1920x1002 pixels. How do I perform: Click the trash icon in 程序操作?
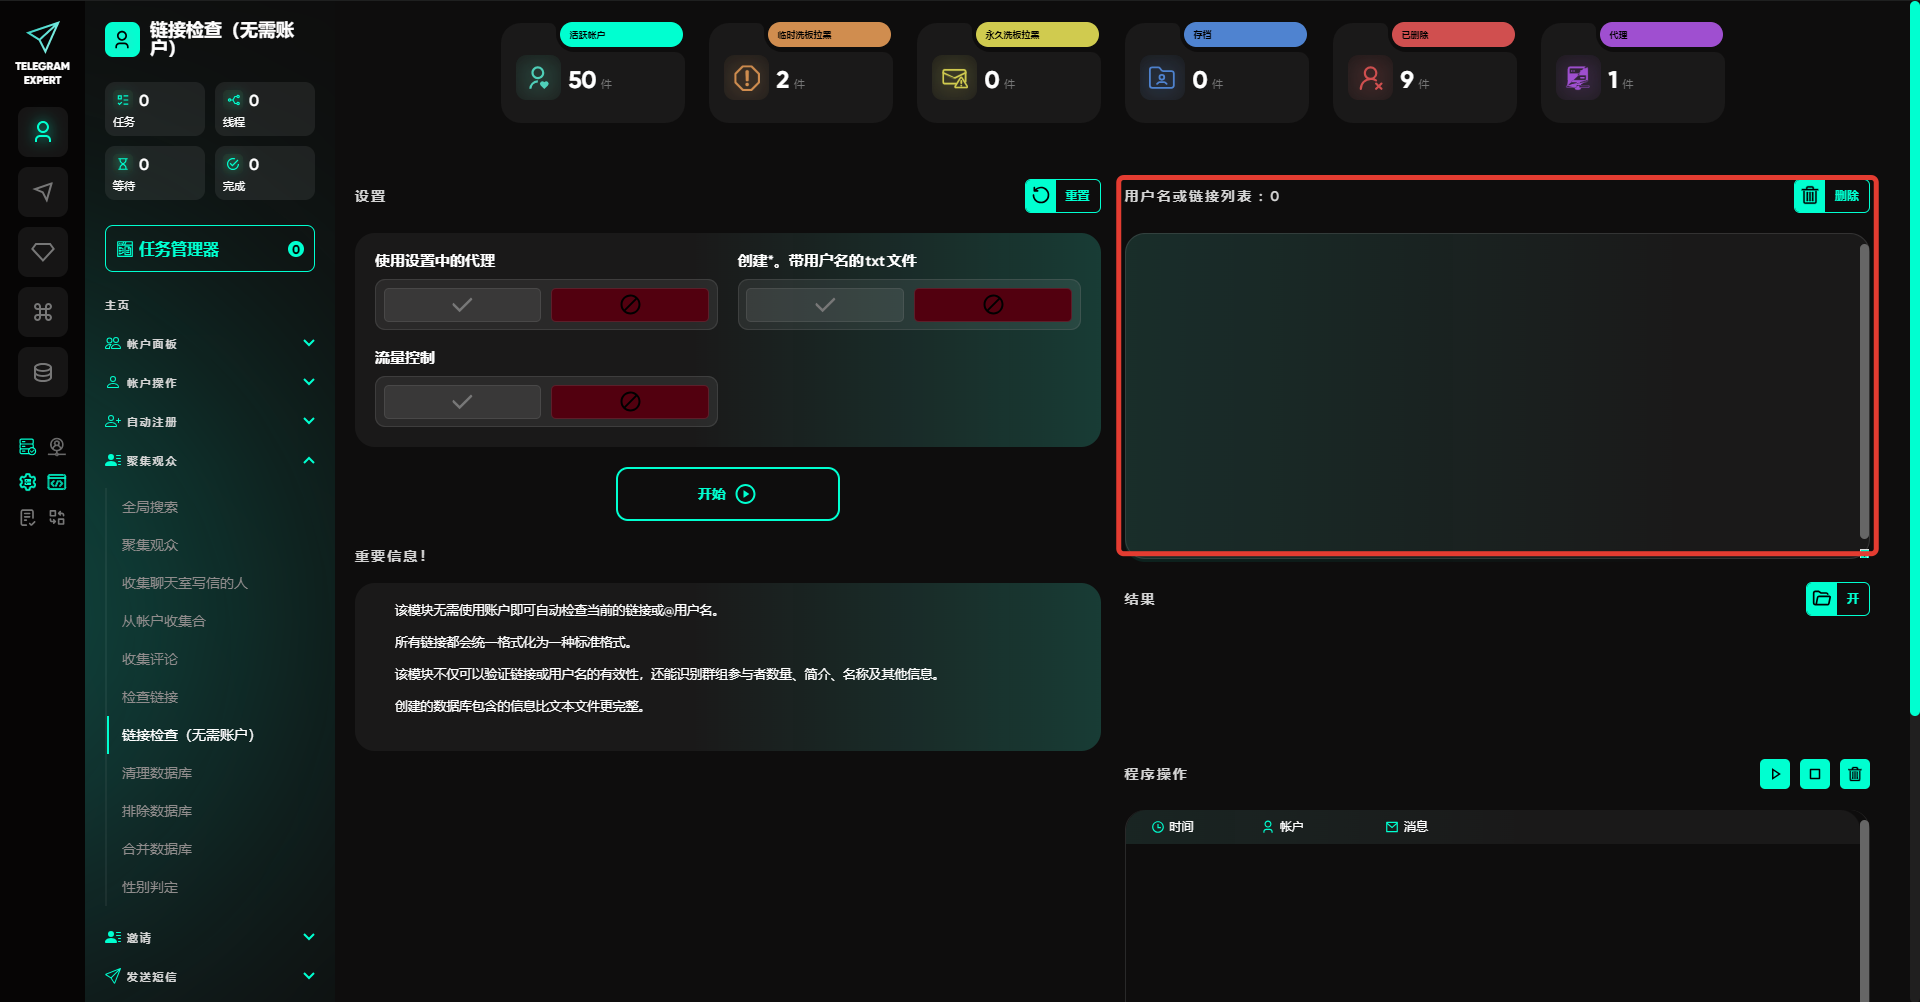pos(1854,774)
